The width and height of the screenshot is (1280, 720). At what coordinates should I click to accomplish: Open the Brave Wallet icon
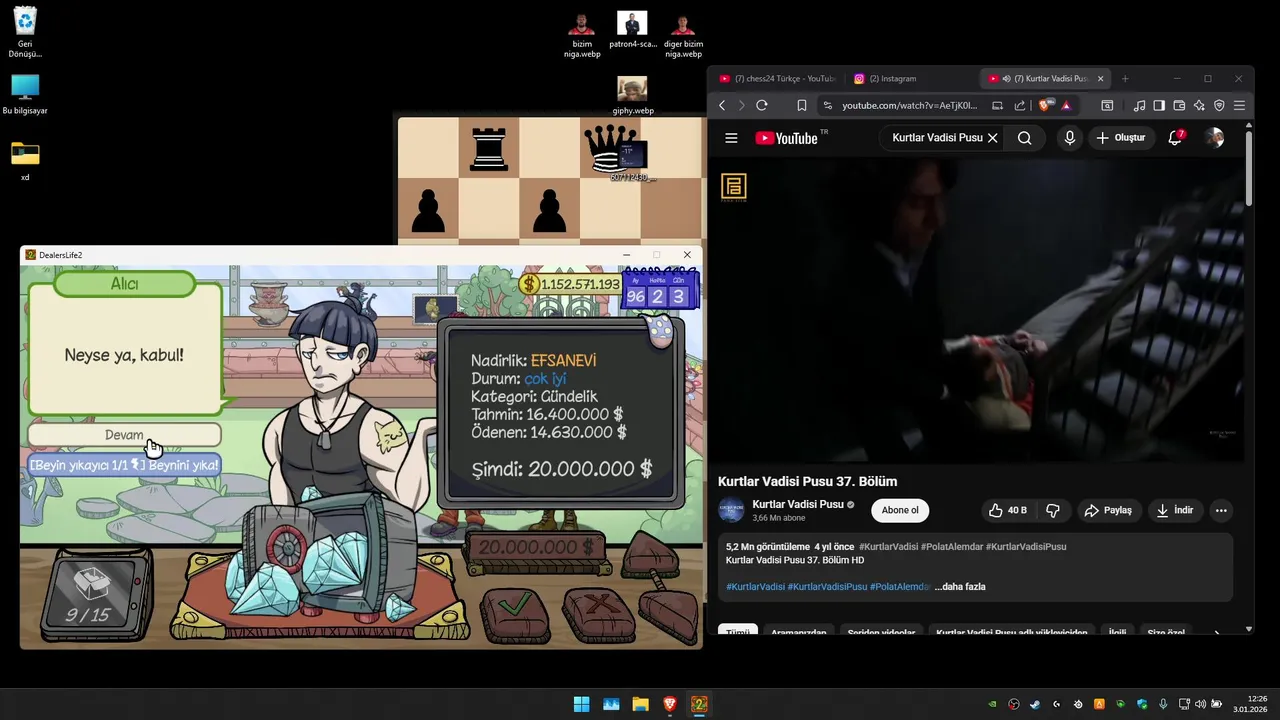(1179, 105)
